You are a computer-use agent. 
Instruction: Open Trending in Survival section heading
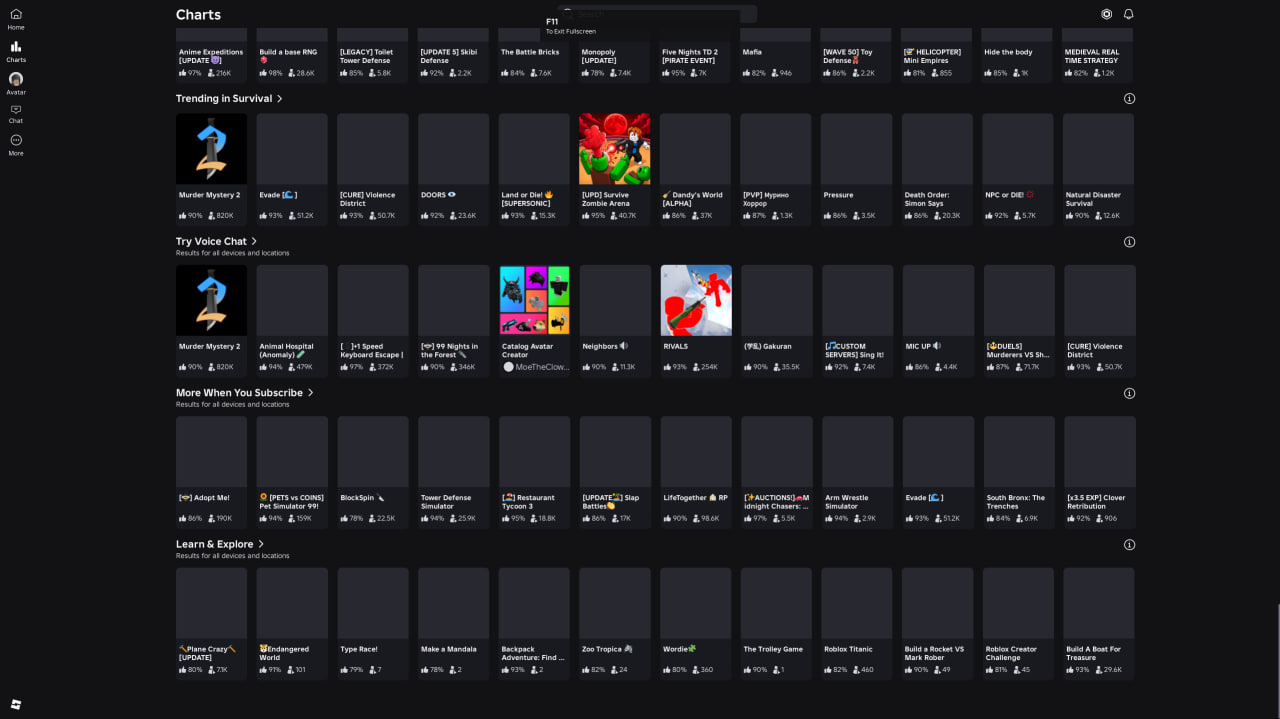[224, 99]
